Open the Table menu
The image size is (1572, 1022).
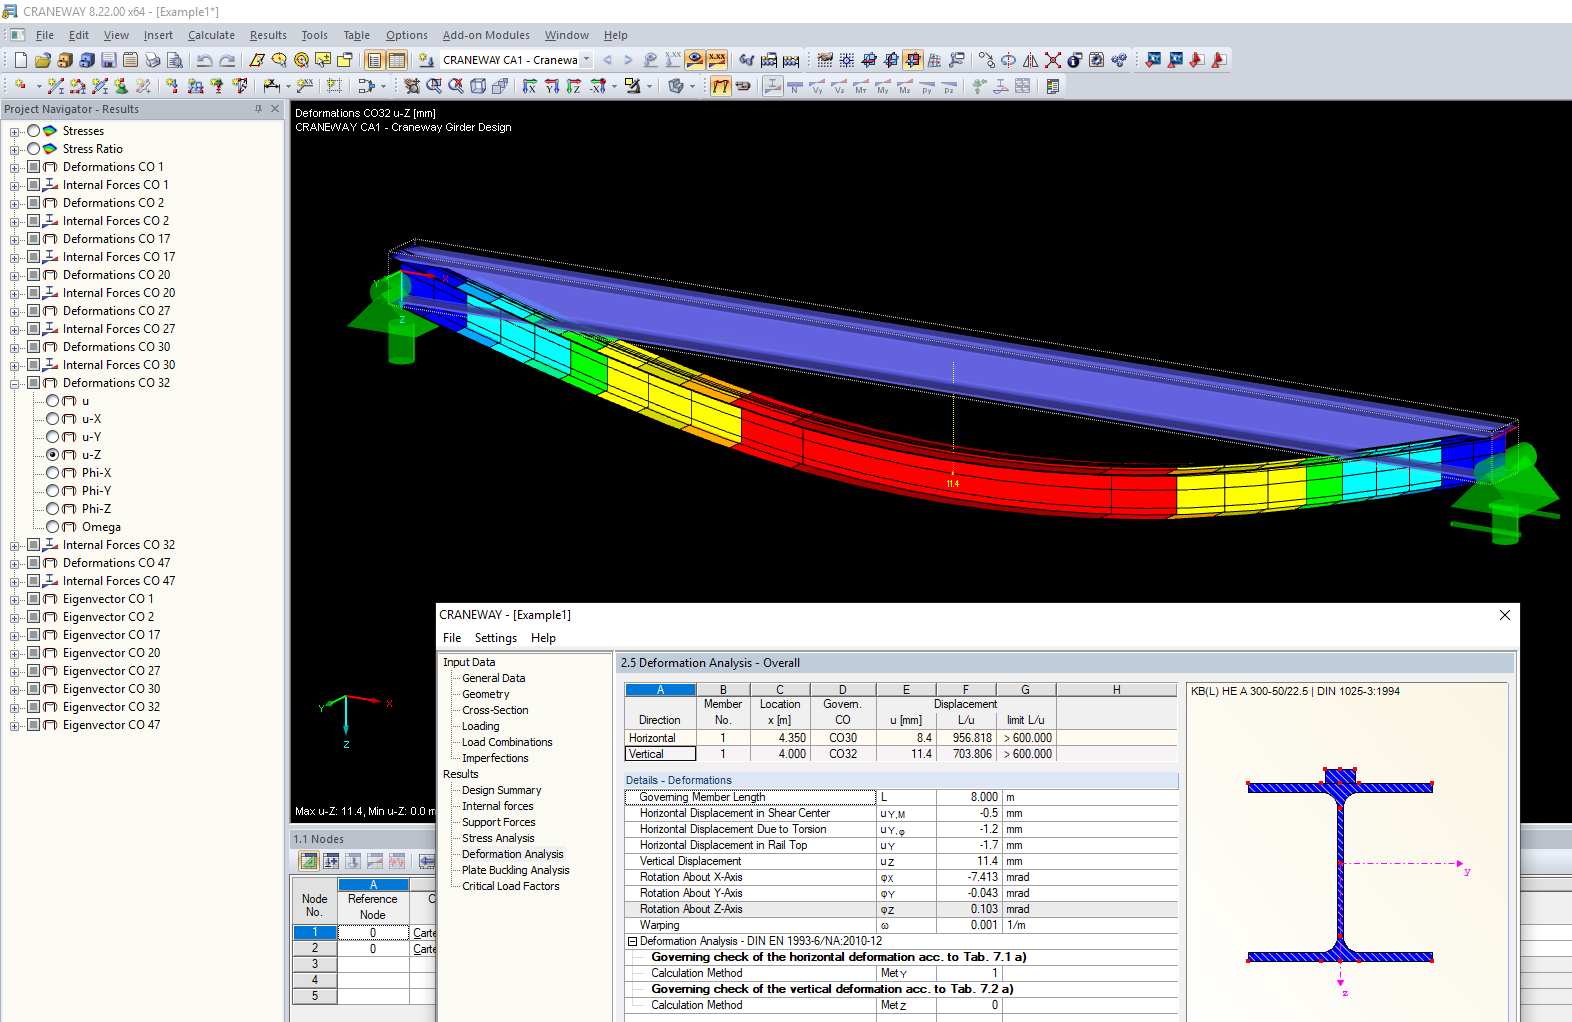click(357, 35)
